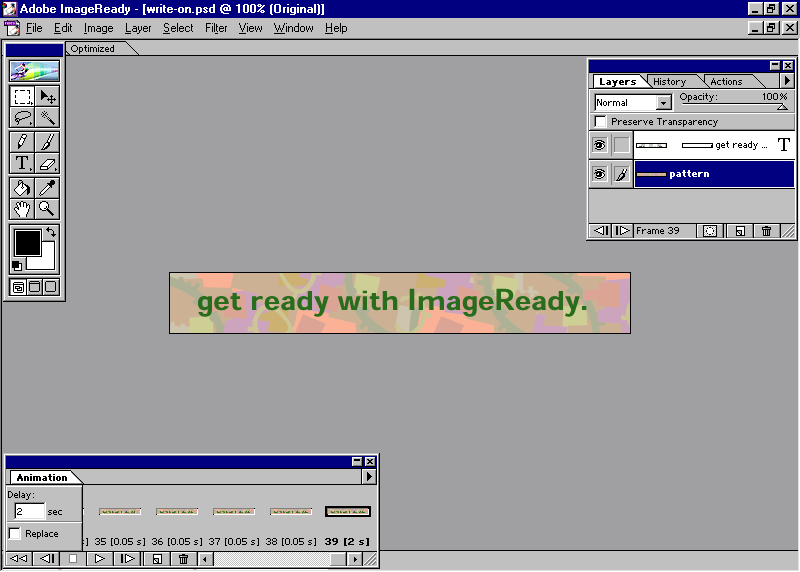
Task: Reset to default colors icon
Action: point(17,265)
